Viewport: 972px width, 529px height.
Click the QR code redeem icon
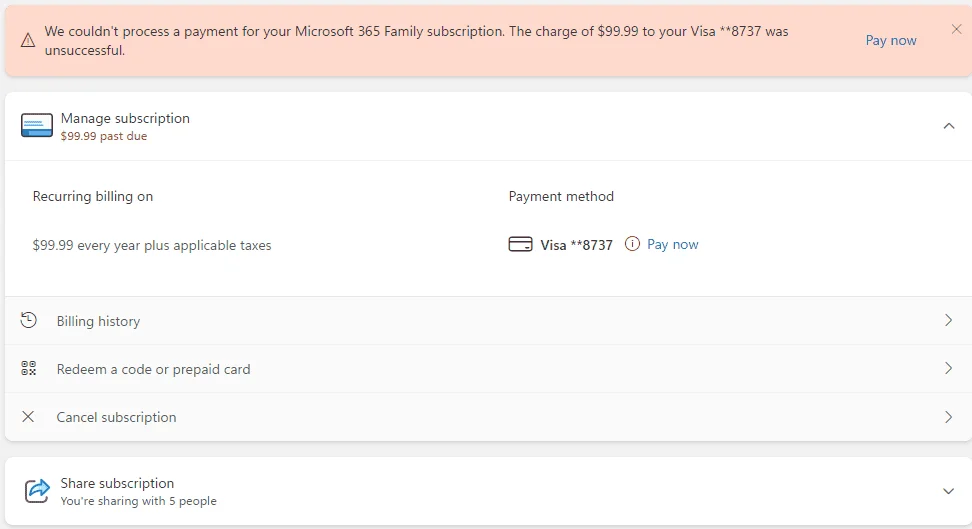click(x=29, y=368)
